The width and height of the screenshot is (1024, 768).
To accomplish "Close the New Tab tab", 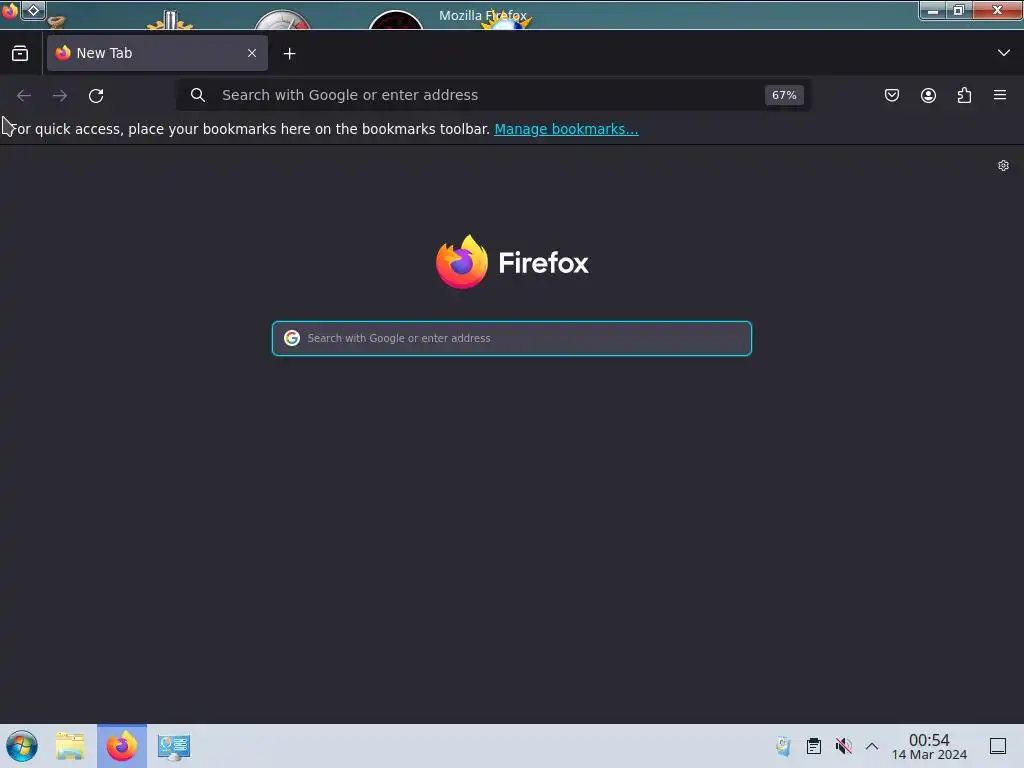I will pos(252,54).
